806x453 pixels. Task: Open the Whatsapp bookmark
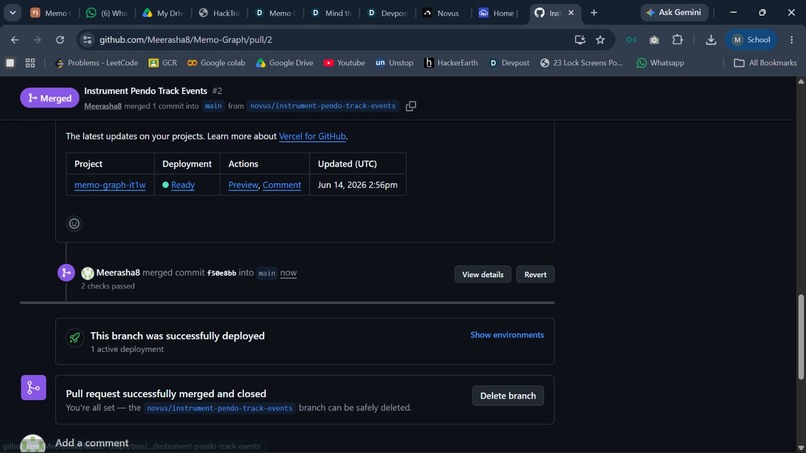coord(661,63)
